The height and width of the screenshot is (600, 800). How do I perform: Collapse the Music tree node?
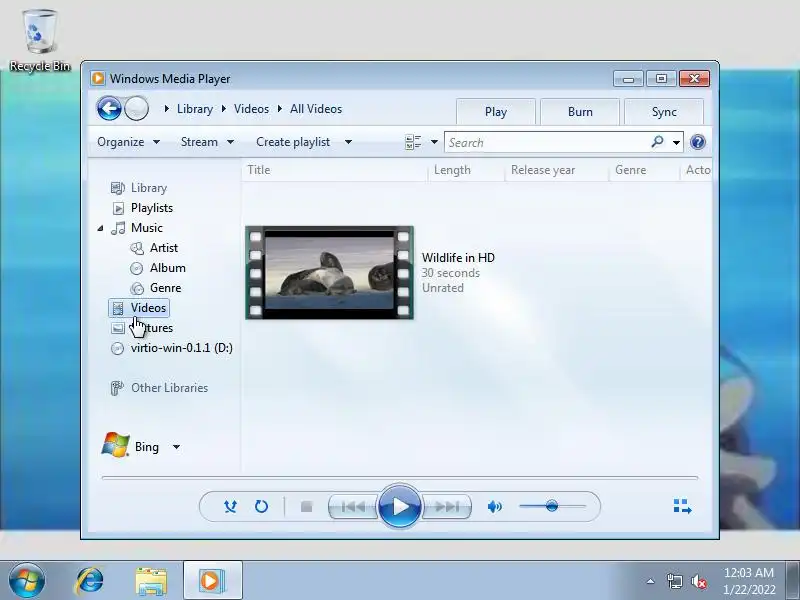click(x=101, y=228)
